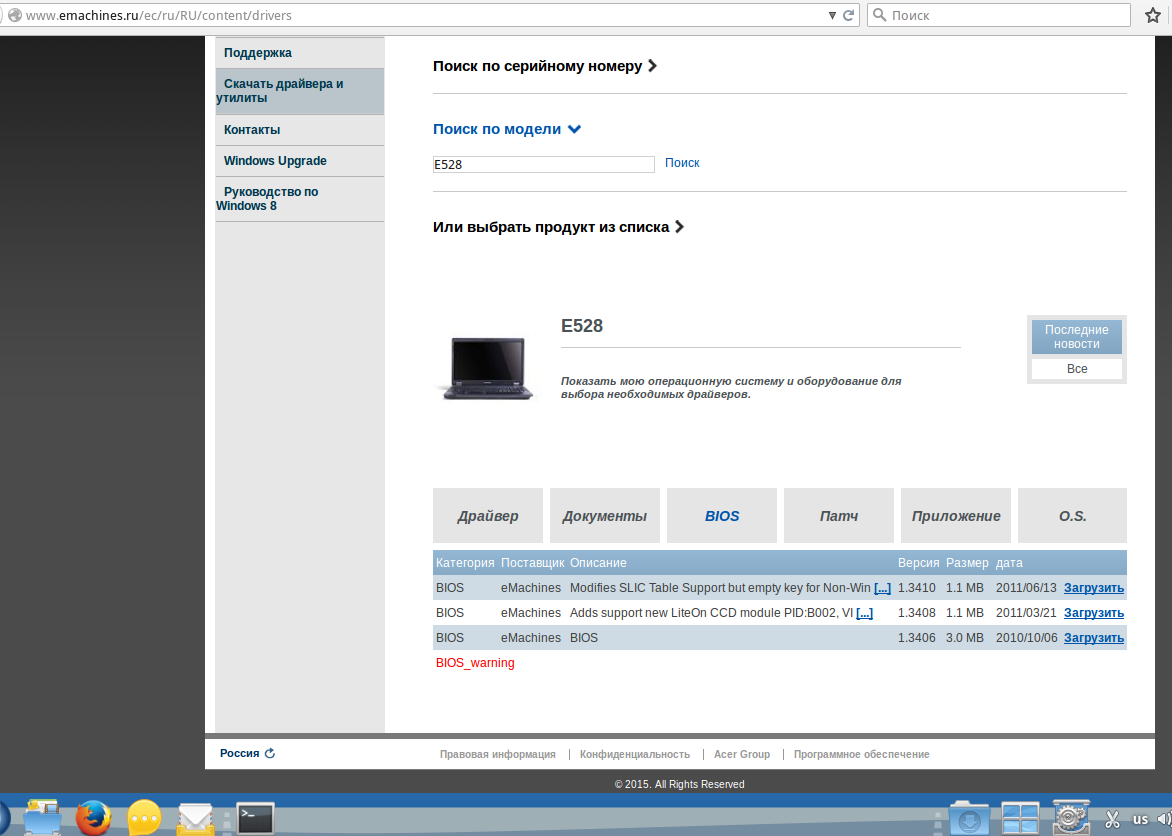Viewport: 1172px width, 836px height.
Task: Click the '3.0 MB' size cell
Action: pyautogui.click(x=965, y=638)
